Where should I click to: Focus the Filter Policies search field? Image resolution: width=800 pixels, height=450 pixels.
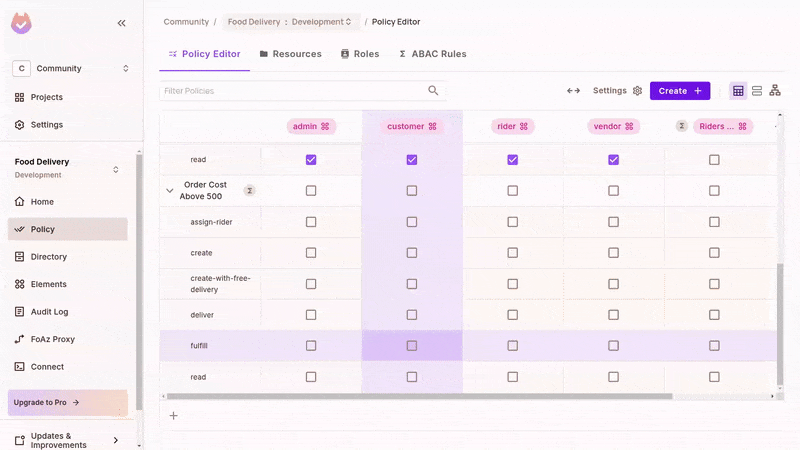tap(290, 91)
